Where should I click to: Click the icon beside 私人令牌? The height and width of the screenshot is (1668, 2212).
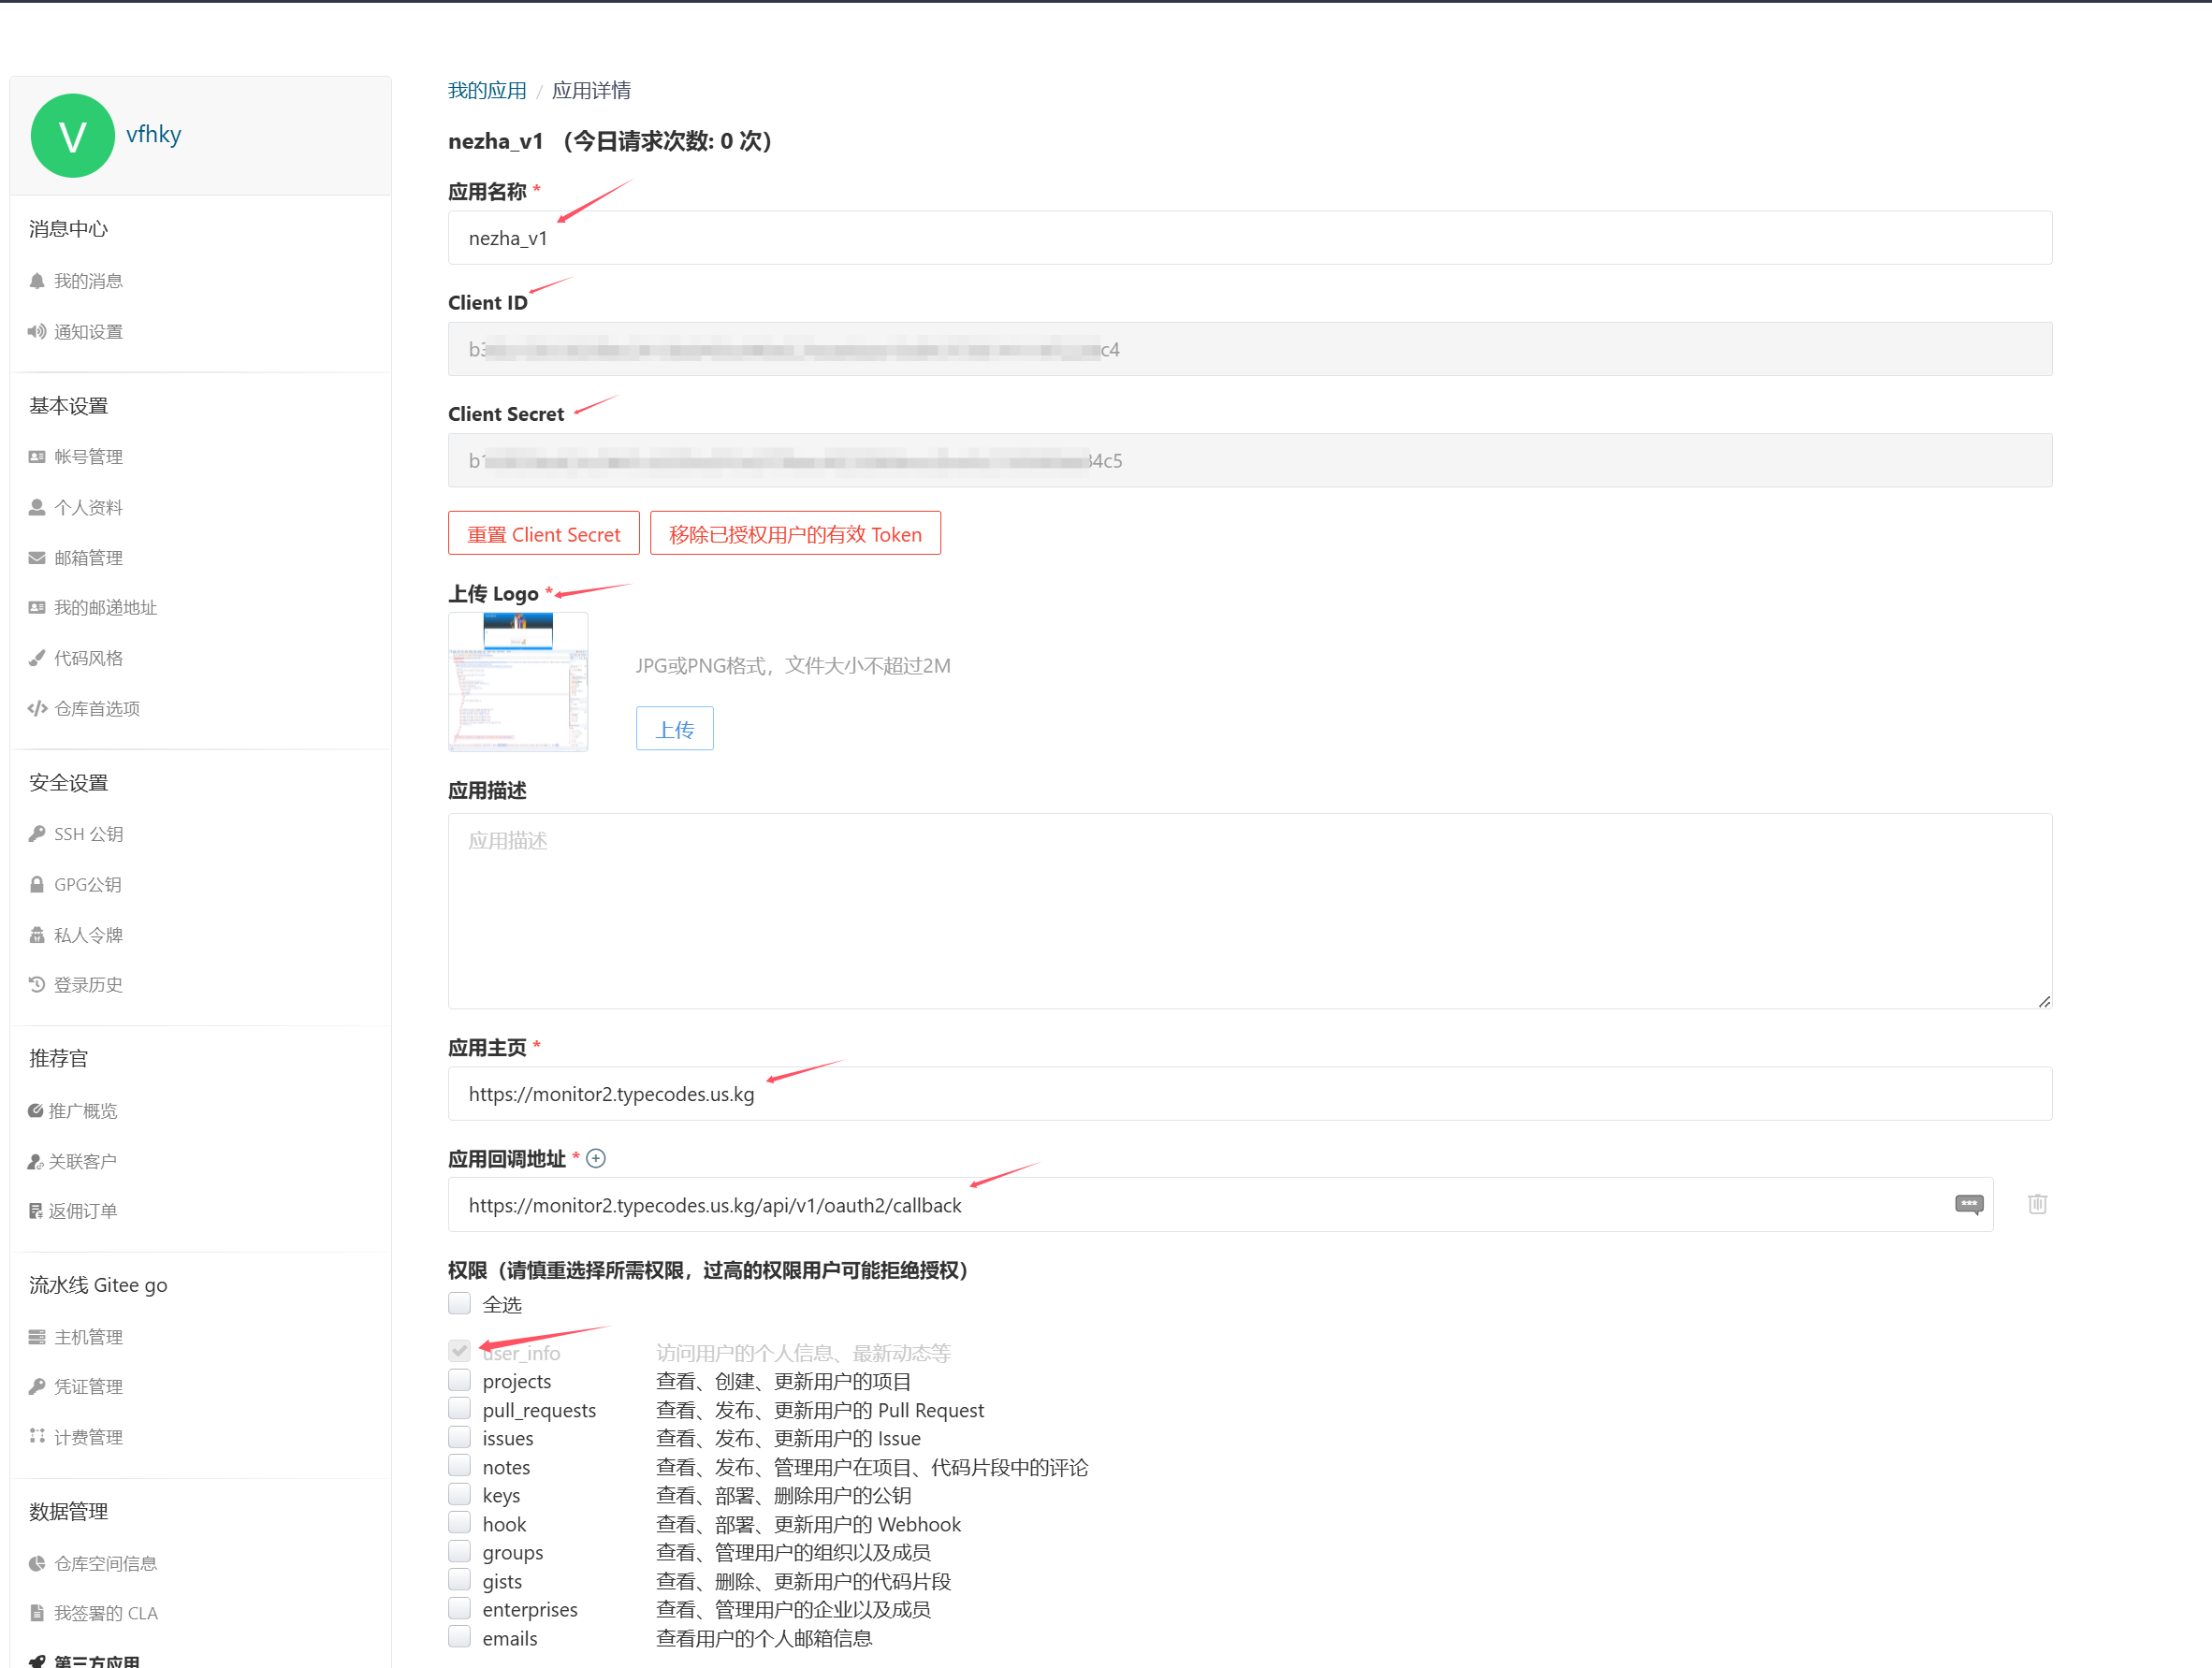point(37,935)
